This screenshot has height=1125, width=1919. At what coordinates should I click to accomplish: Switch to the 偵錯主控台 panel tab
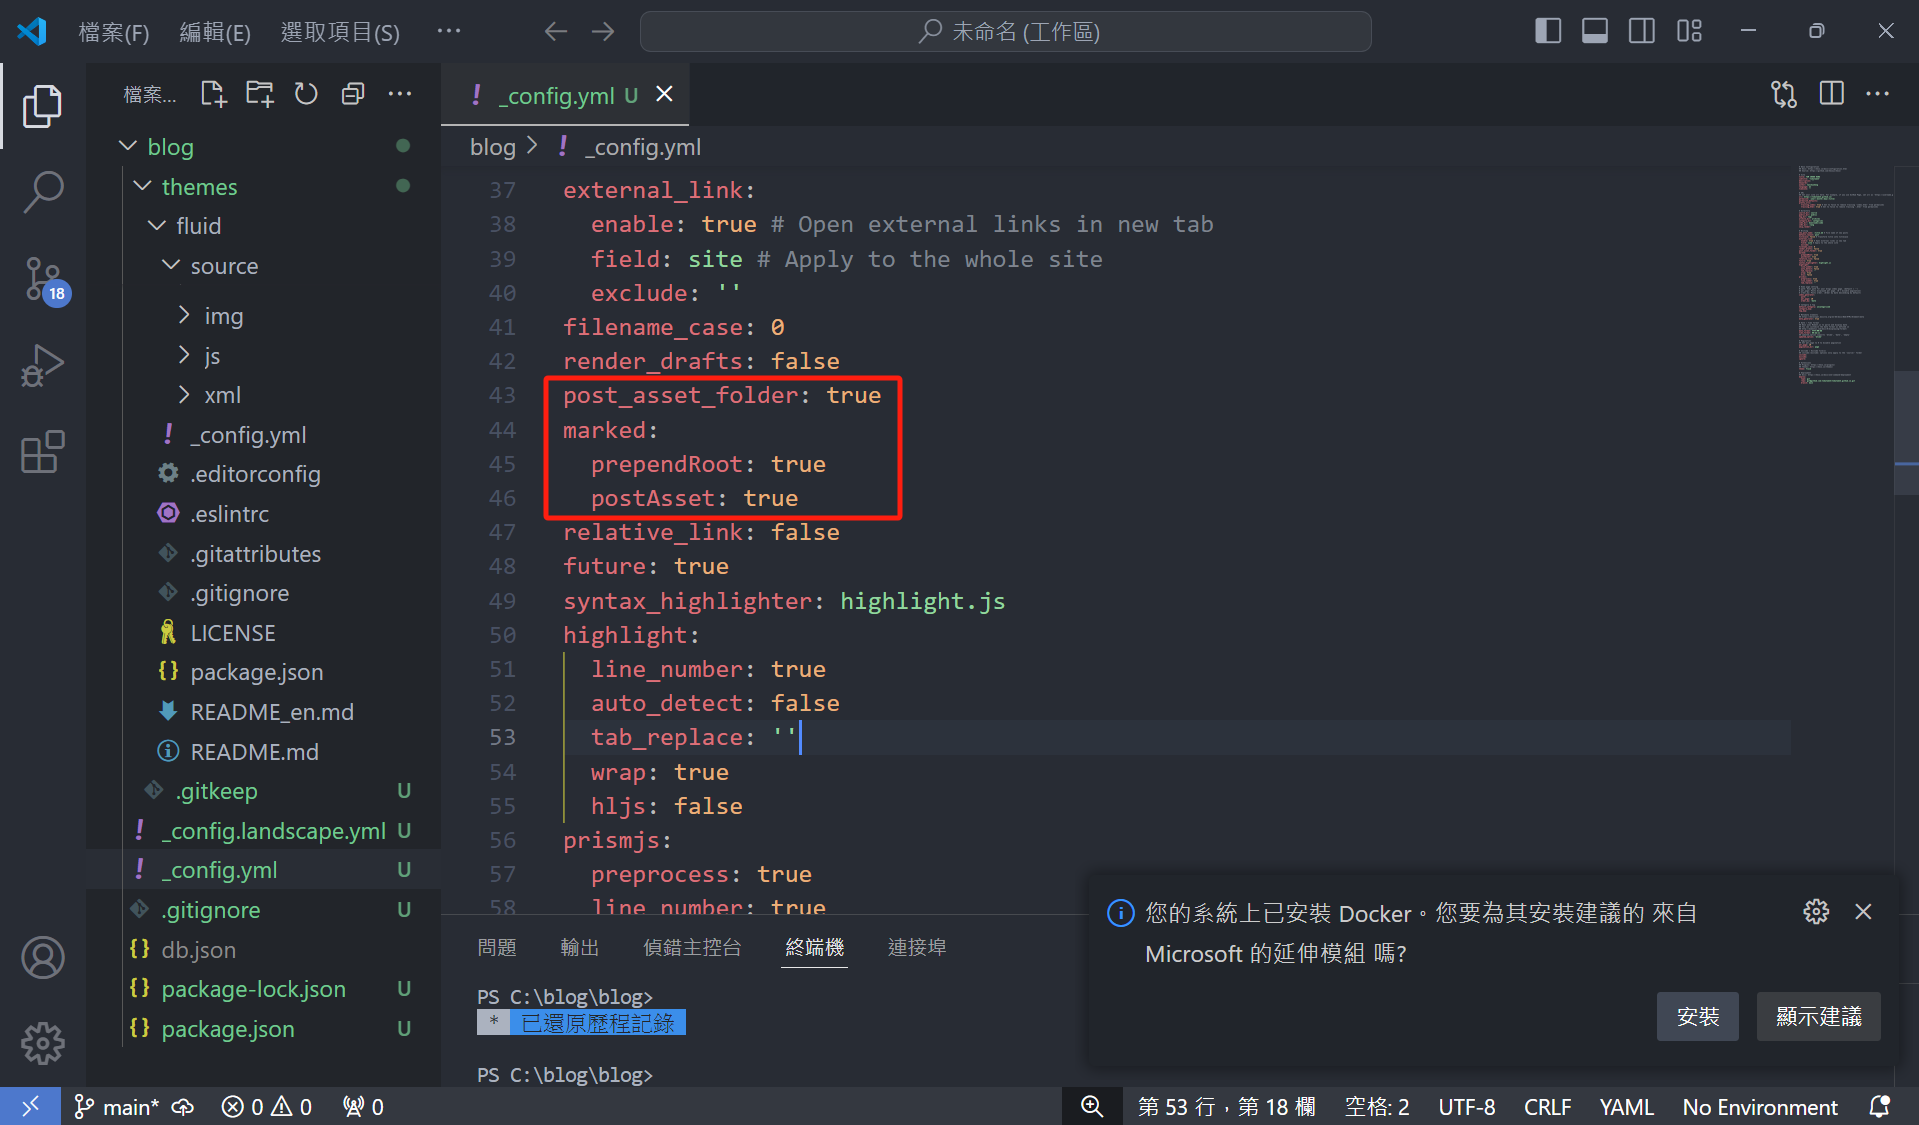click(692, 947)
